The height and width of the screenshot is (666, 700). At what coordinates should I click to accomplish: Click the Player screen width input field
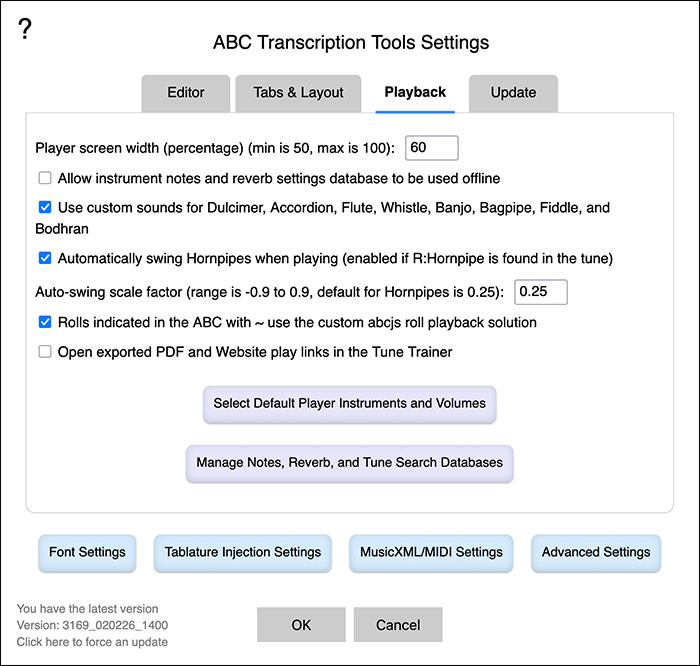tap(431, 148)
